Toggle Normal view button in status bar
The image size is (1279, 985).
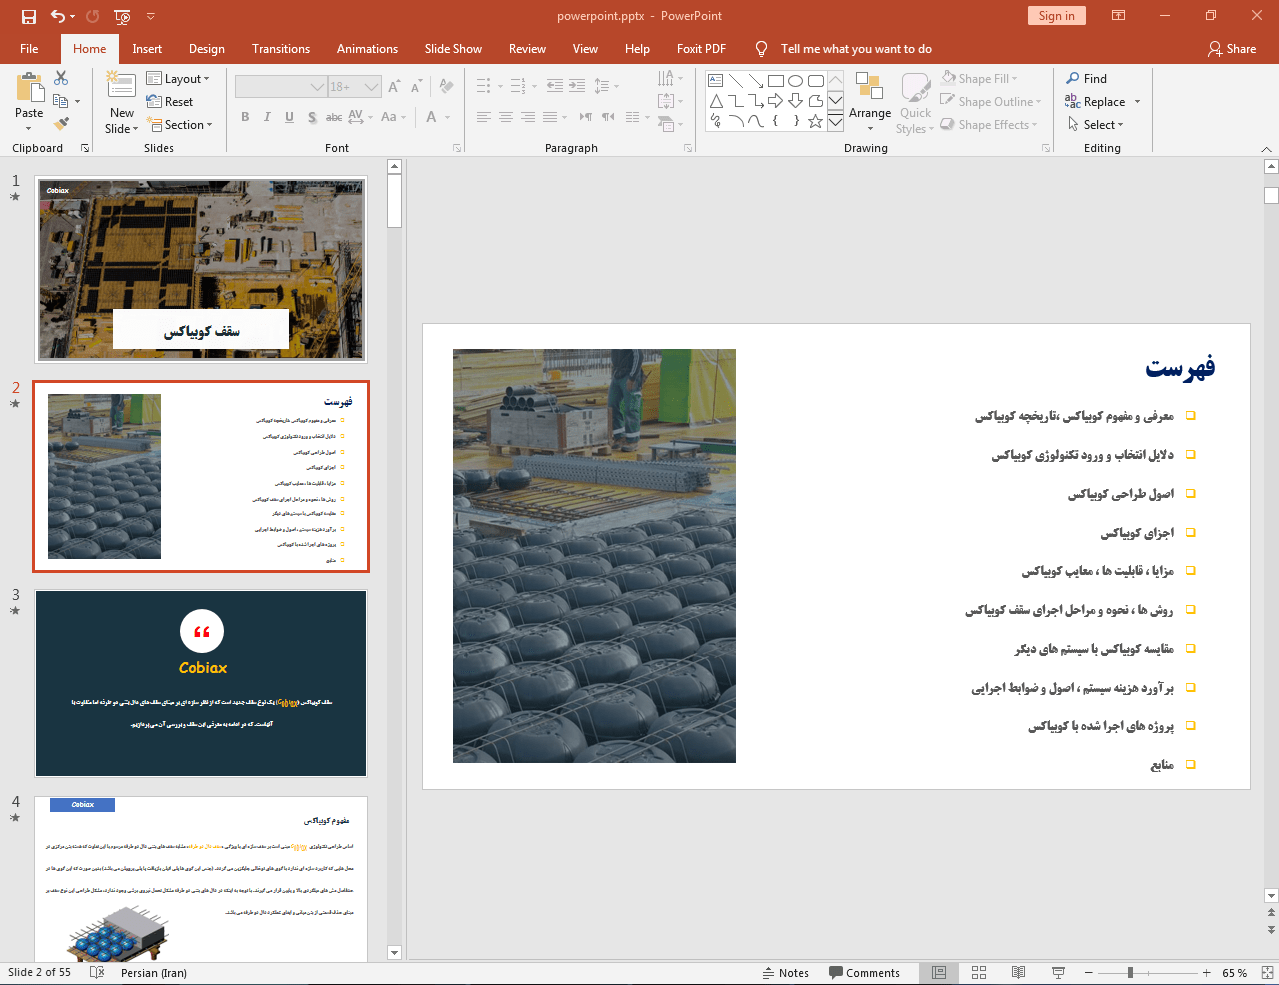pyautogui.click(x=939, y=973)
